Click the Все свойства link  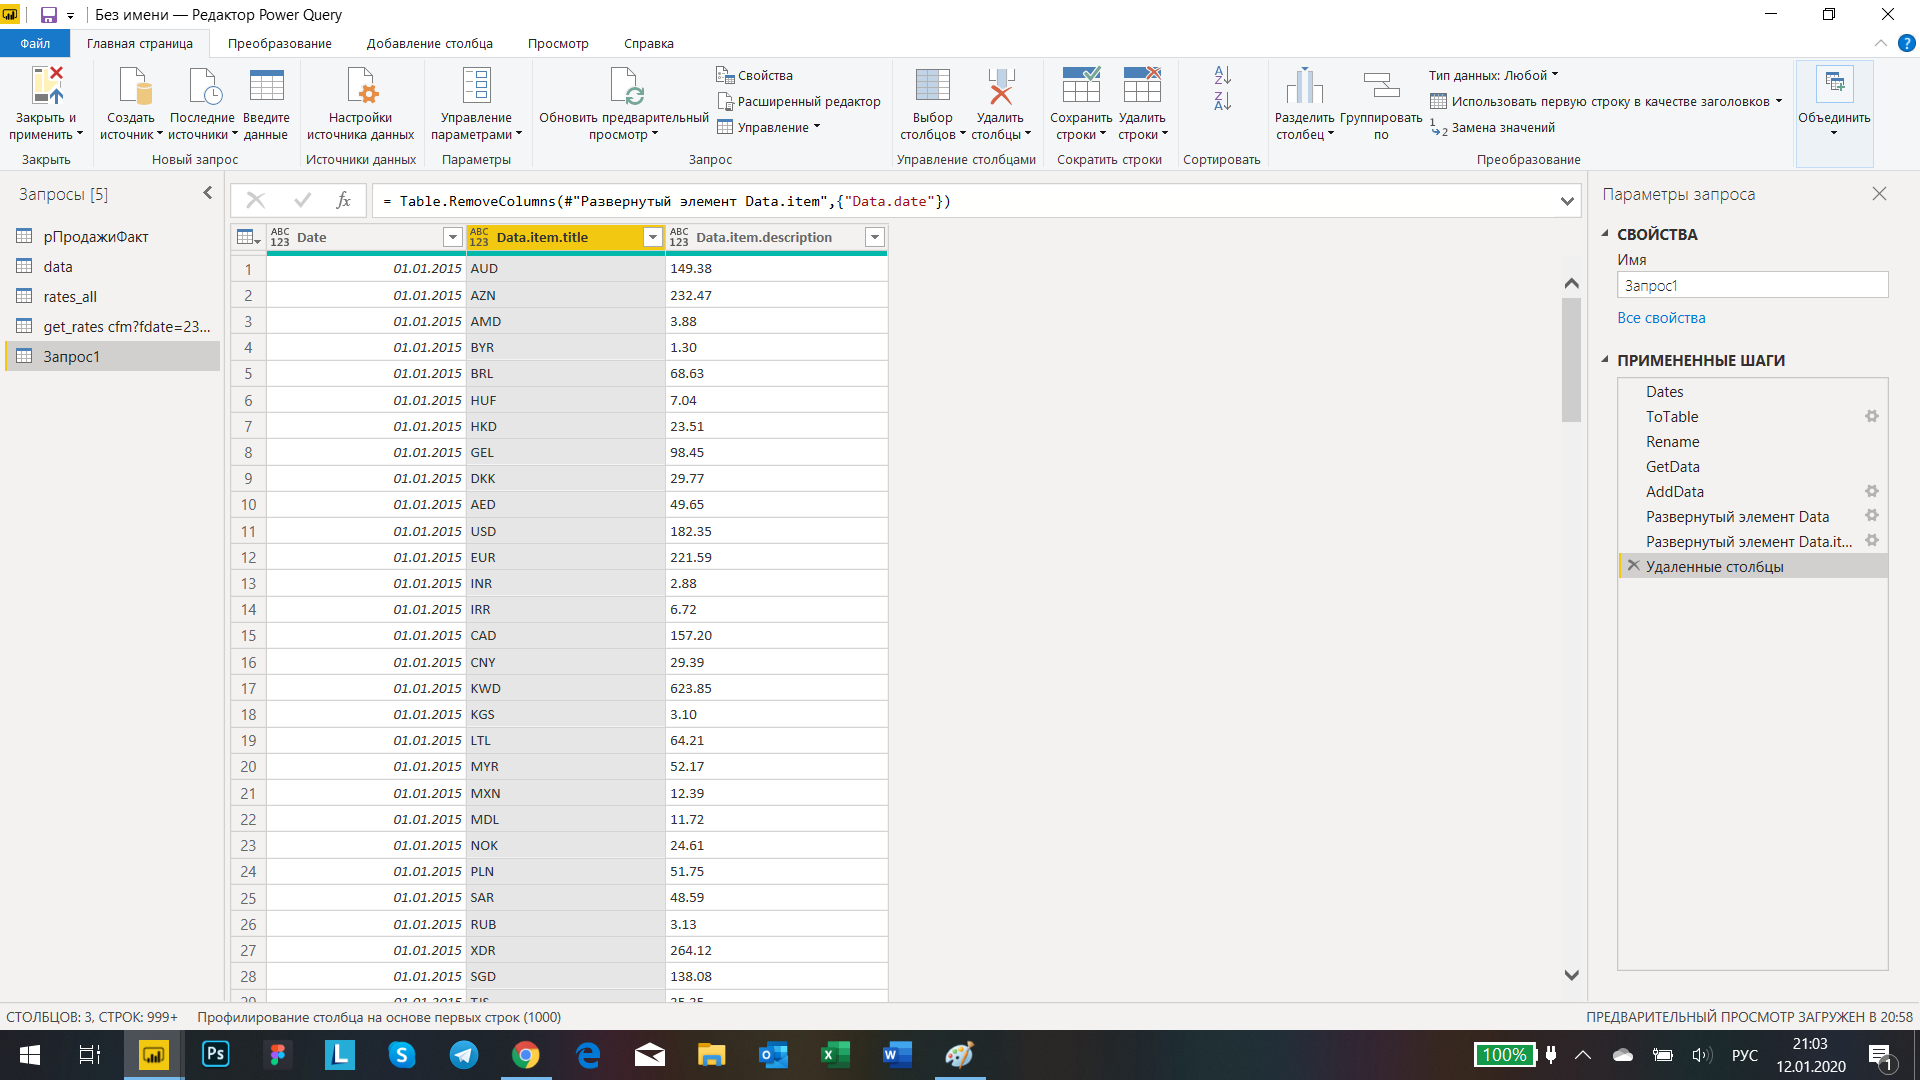[1661, 318]
